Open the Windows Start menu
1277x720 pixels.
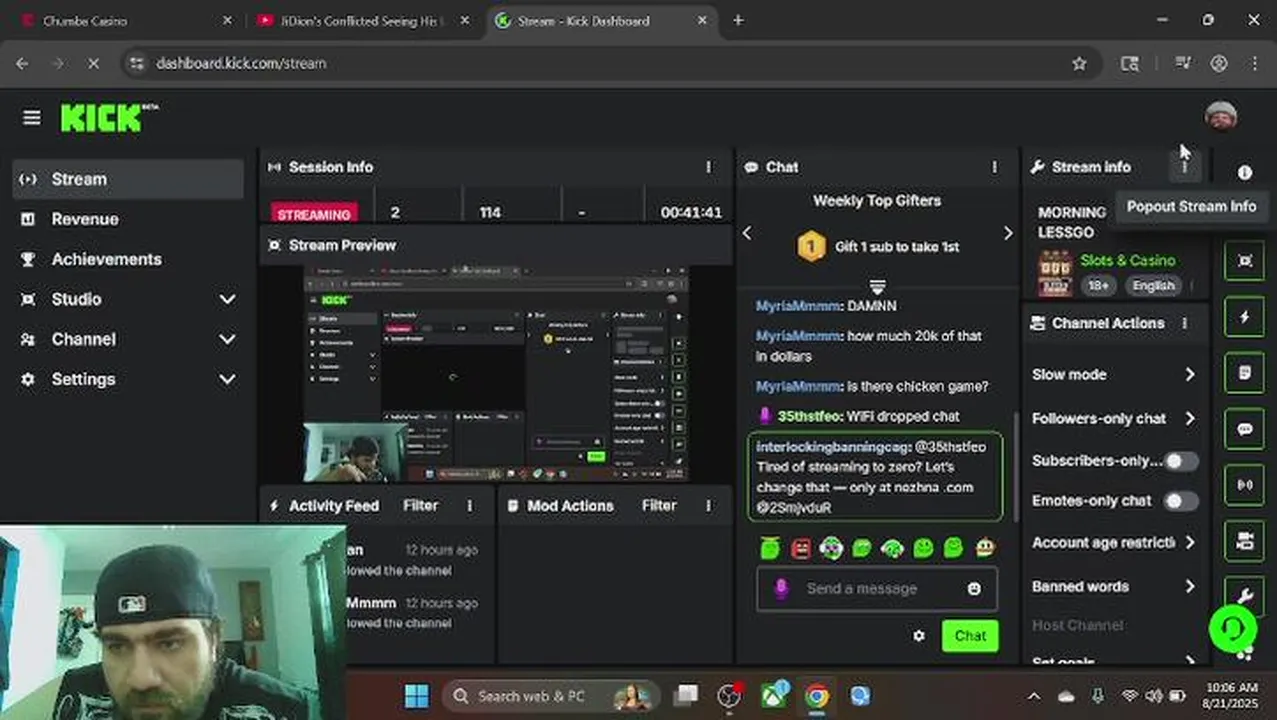[x=417, y=696]
